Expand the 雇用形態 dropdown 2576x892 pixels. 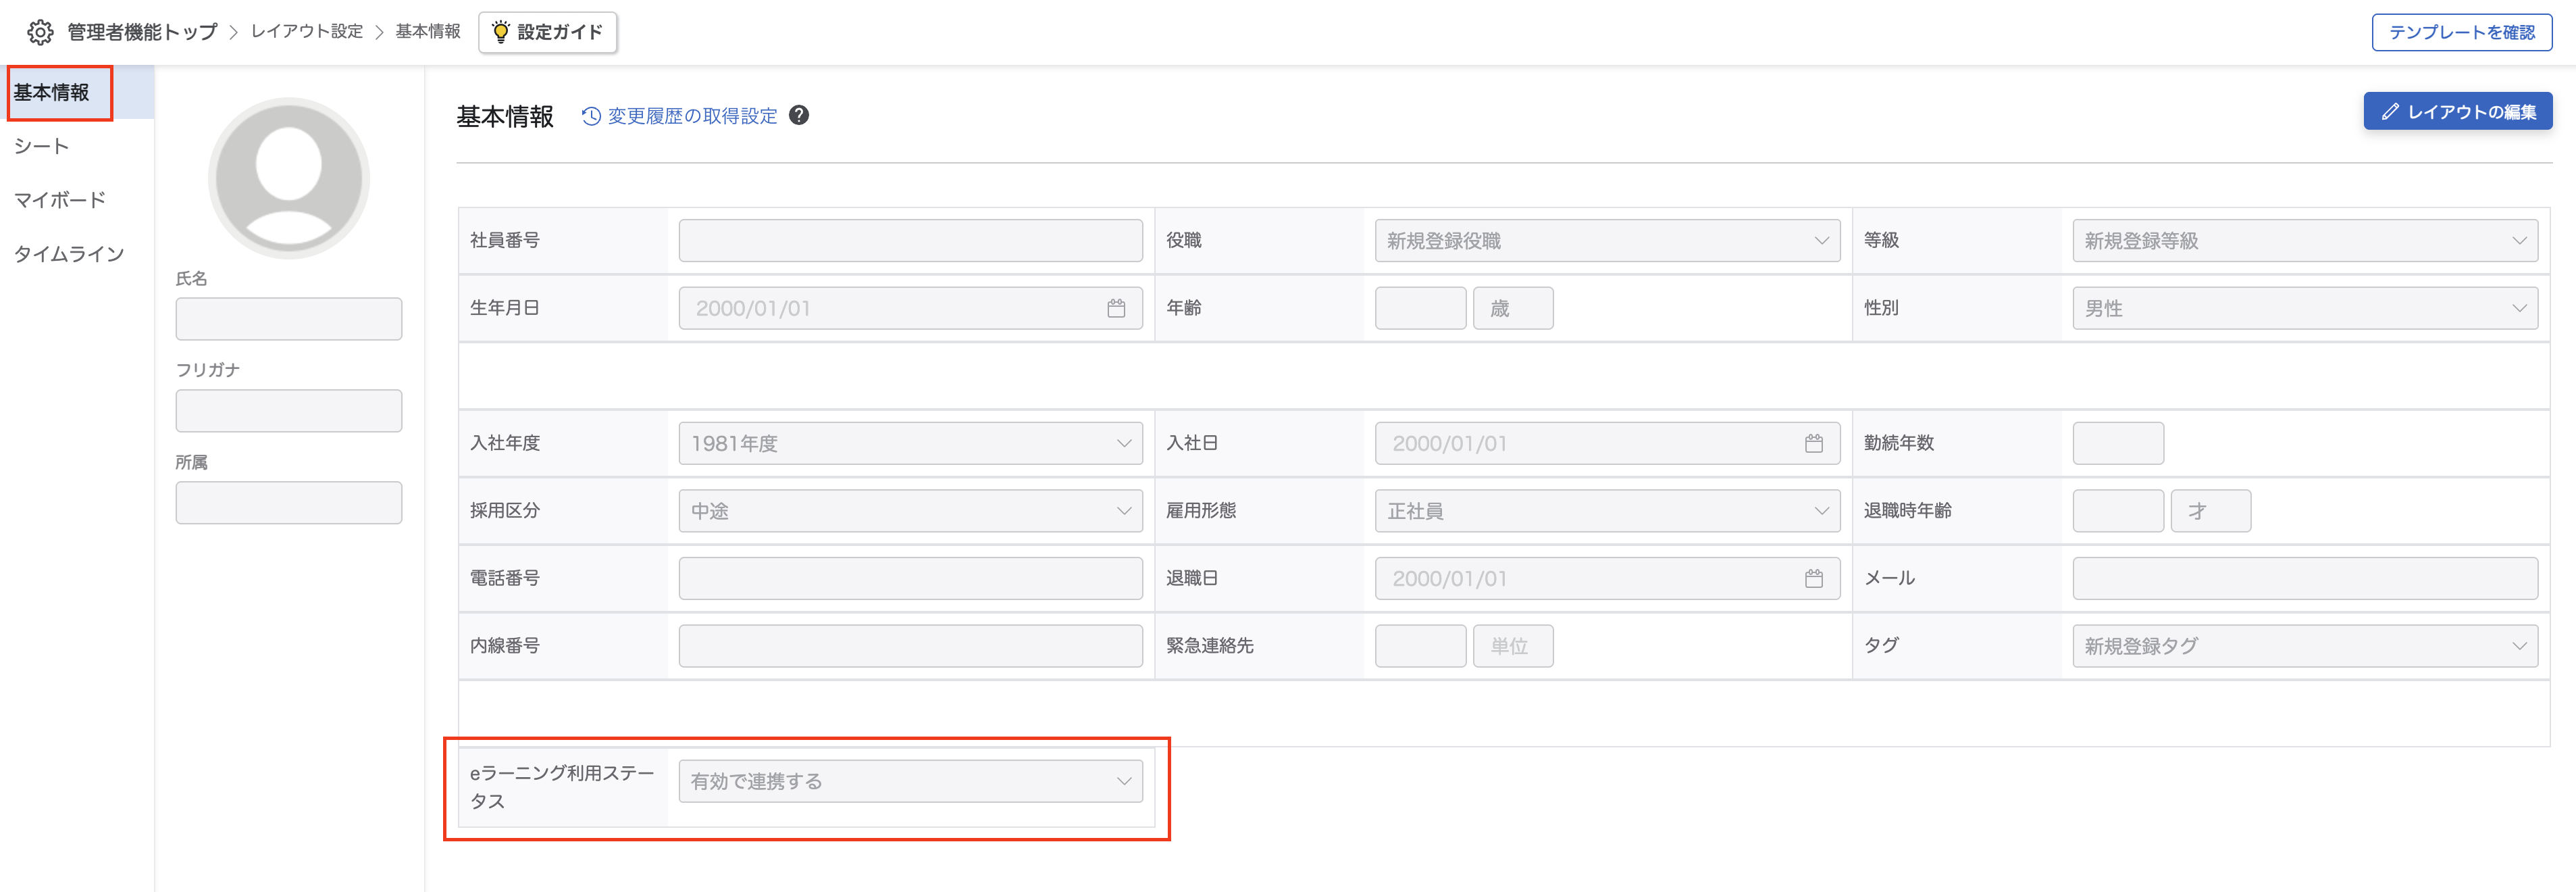(1607, 511)
